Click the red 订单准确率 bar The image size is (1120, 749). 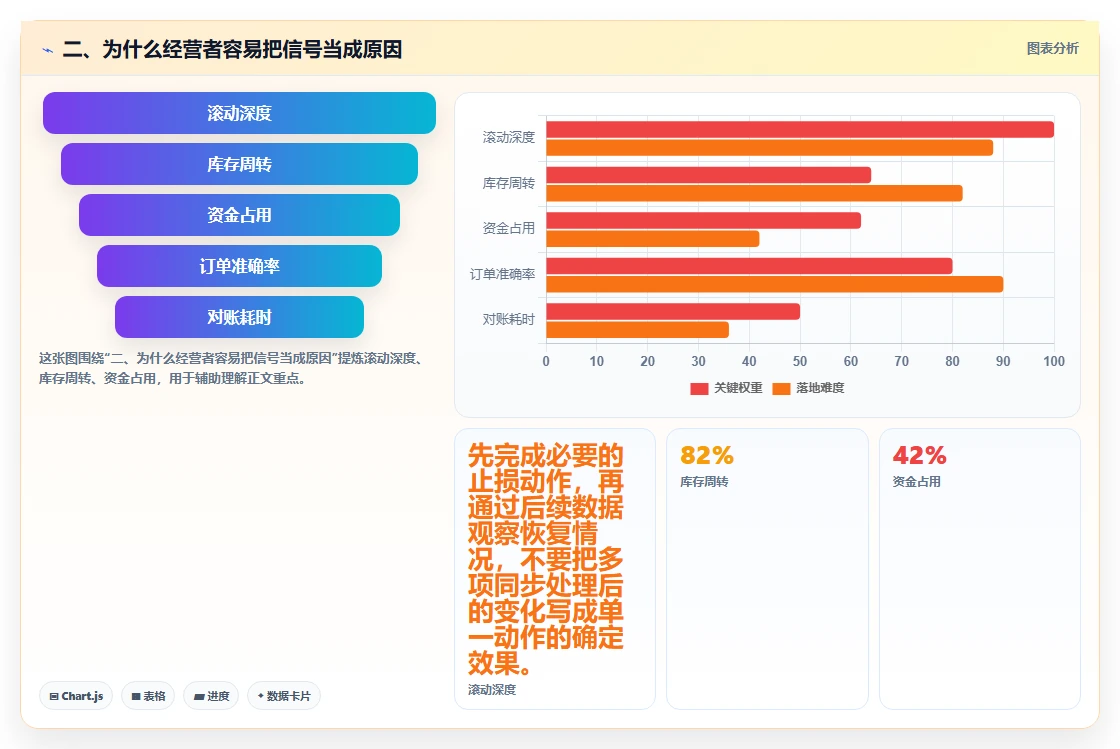pyautogui.click(x=749, y=266)
